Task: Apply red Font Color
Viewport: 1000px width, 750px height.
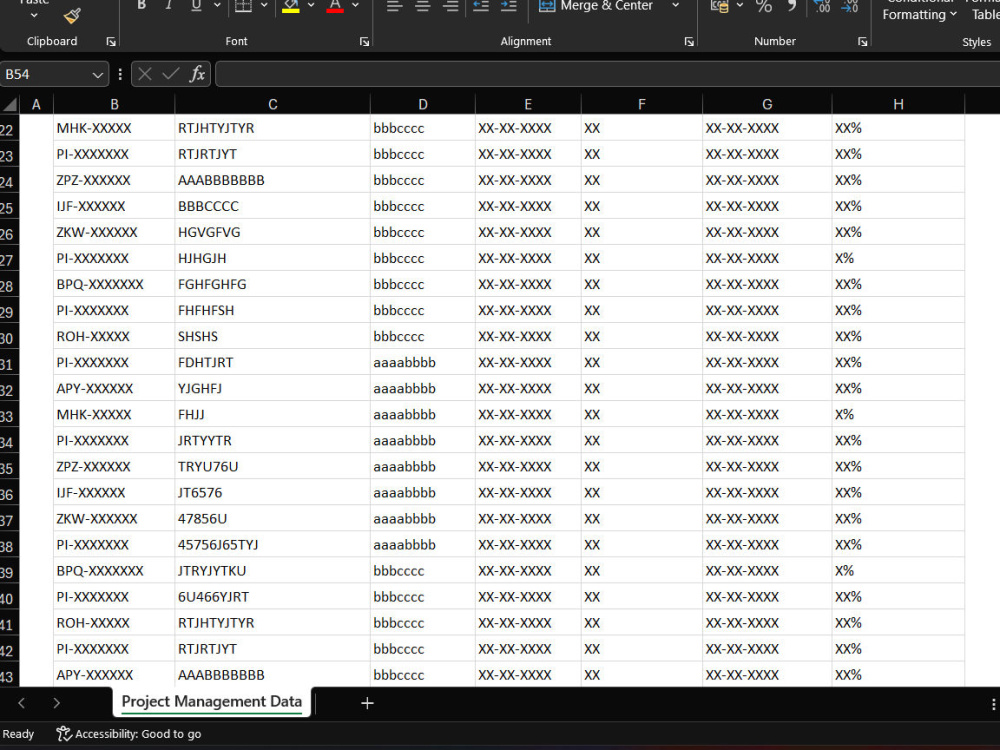Action: [x=335, y=6]
